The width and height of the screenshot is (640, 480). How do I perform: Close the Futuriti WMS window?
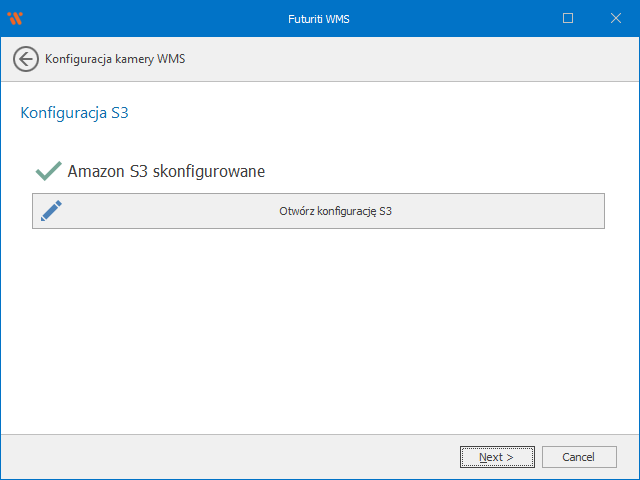(615, 18)
